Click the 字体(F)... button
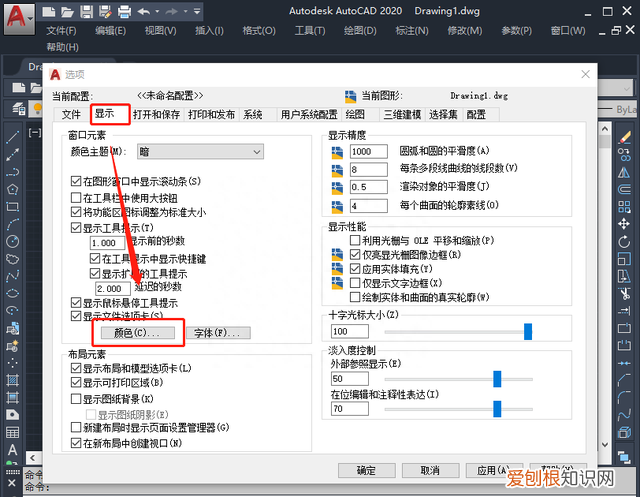This screenshot has width=640, height=497. pyautogui.click(x=218, y=333)
